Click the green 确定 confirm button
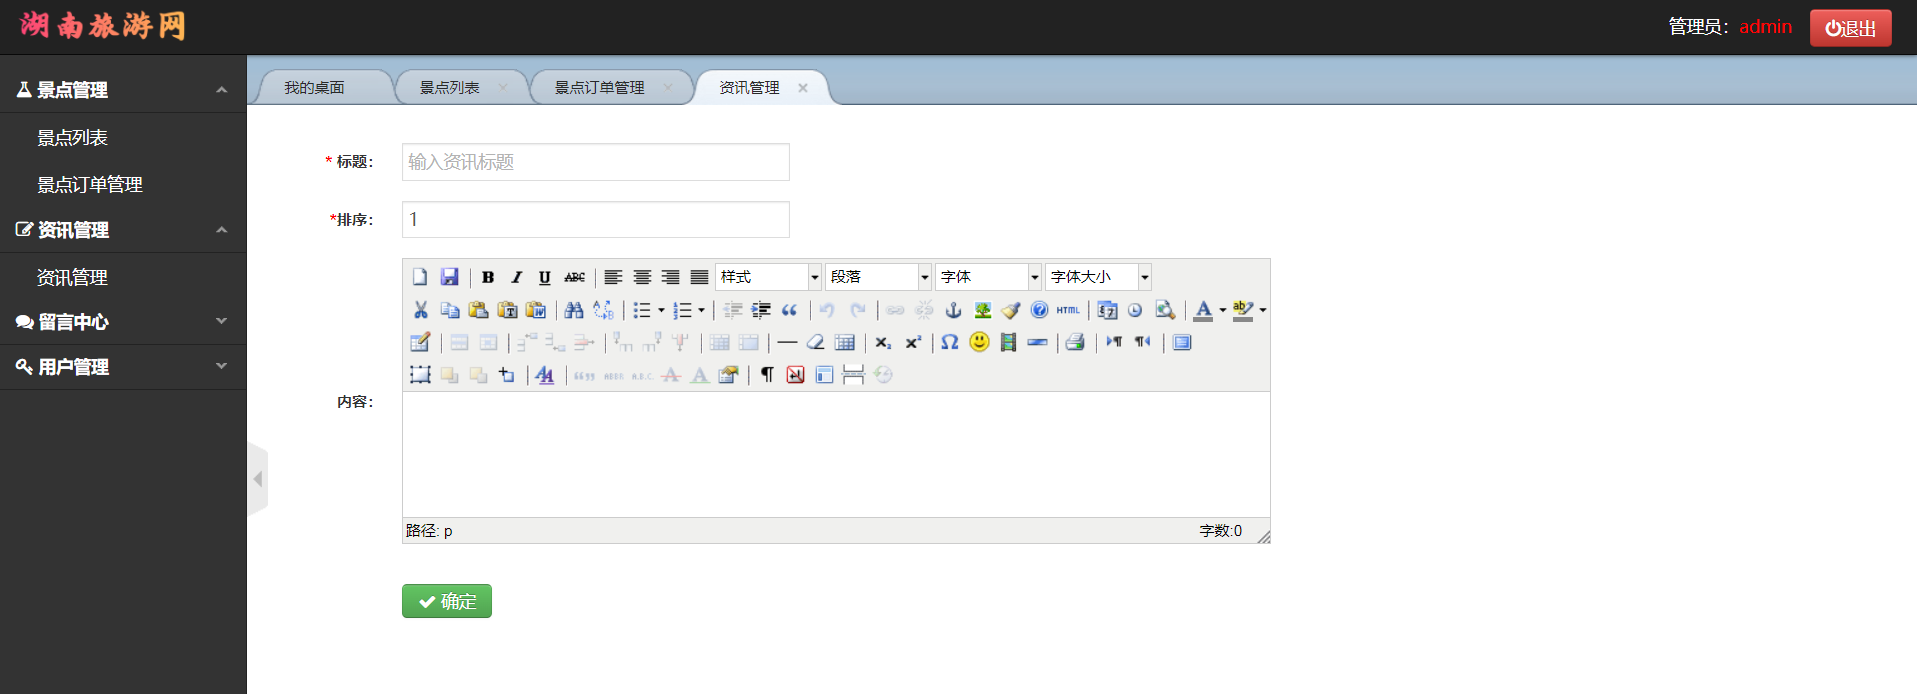The height and width of the screenshot is (694, 1917). coord(447,601)
